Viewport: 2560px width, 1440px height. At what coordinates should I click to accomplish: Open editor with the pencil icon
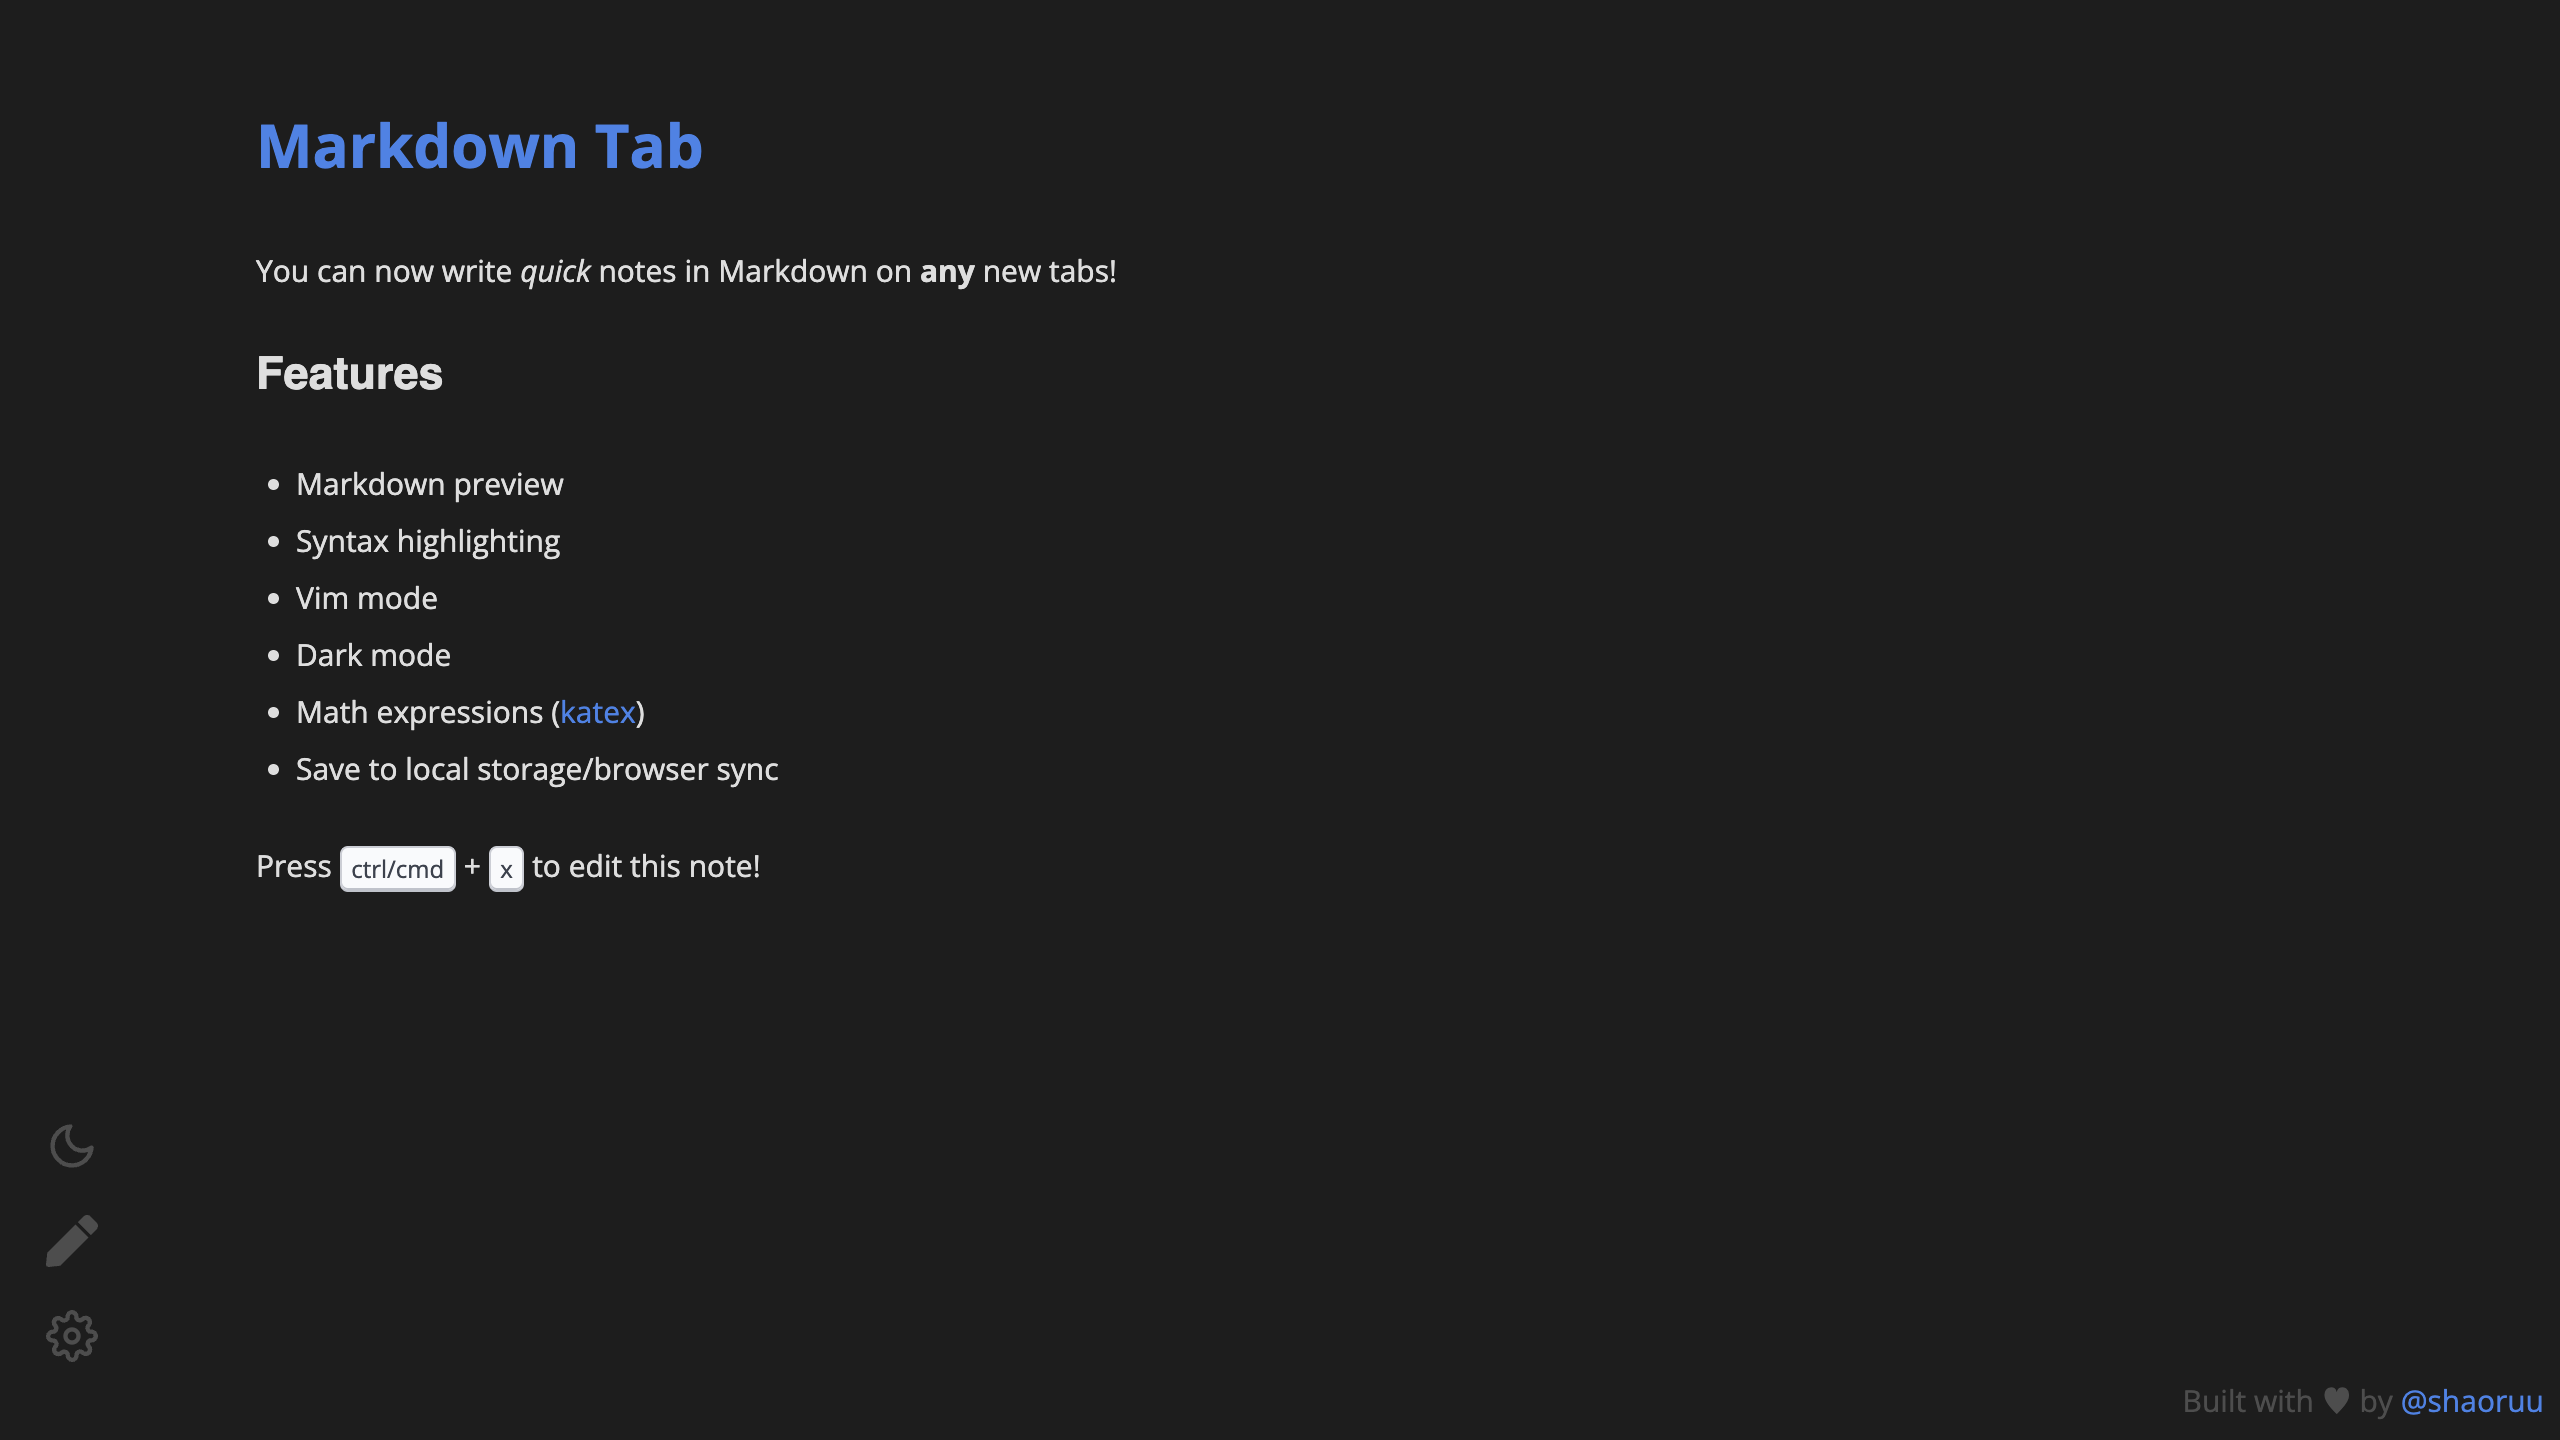72,1241
